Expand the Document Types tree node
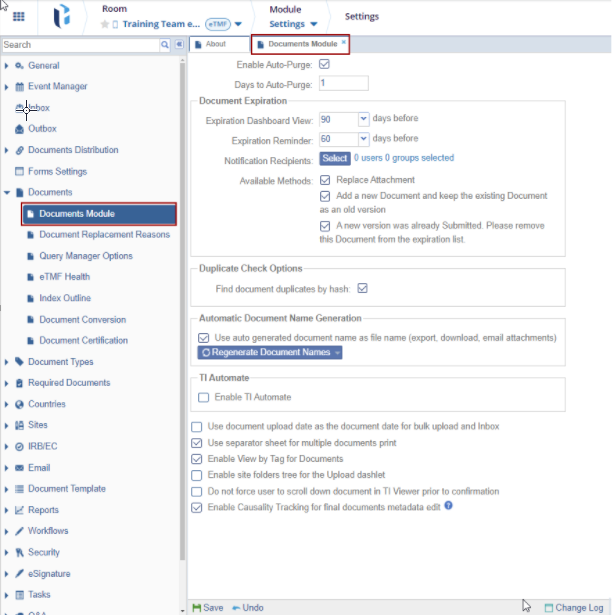The height and width of the screenshot is (615, 612). coord(7,362)
